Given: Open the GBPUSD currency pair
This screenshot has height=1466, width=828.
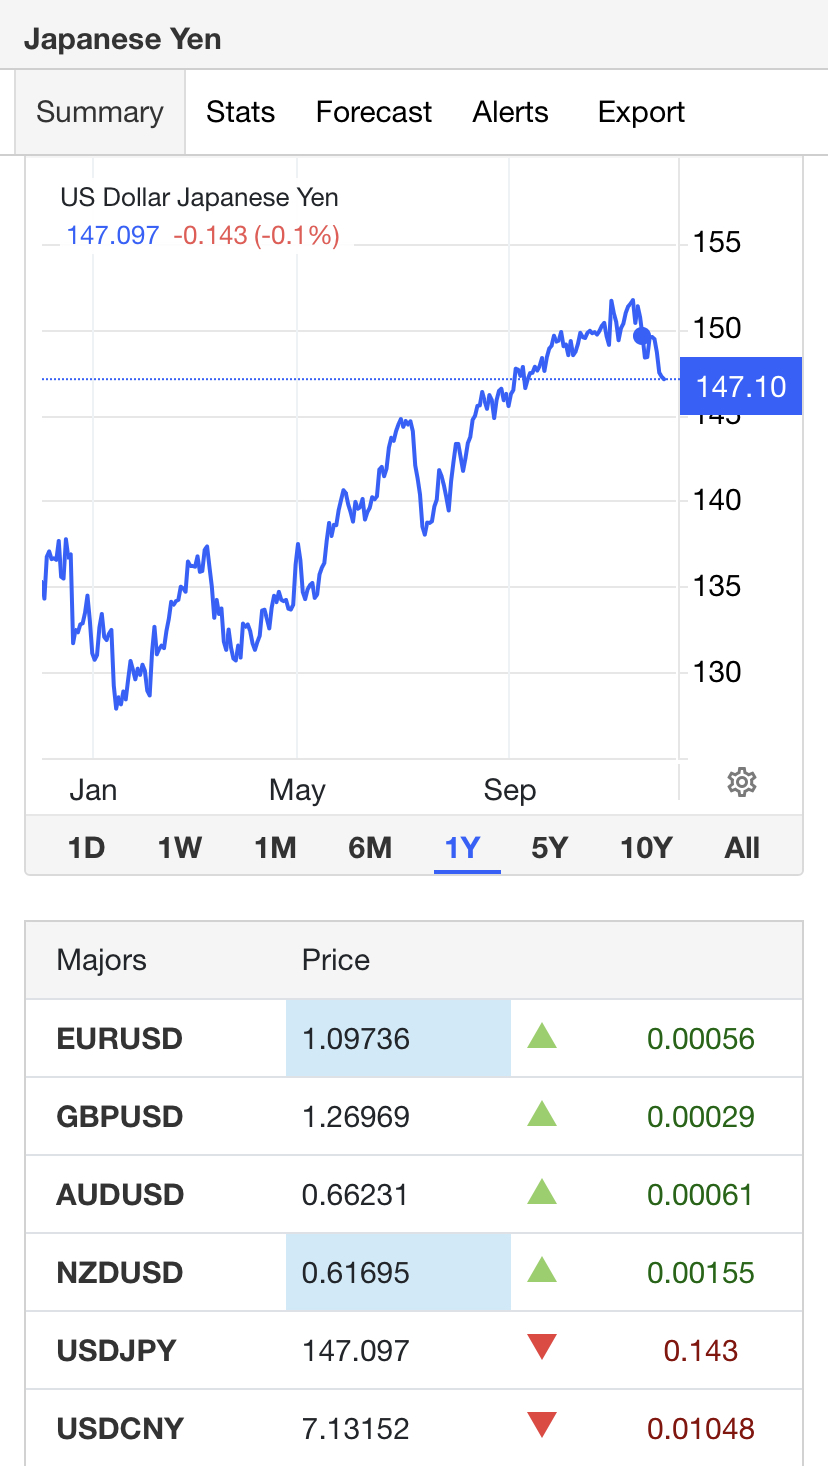Looking at the screenshot, I should tap(120, 1116).
